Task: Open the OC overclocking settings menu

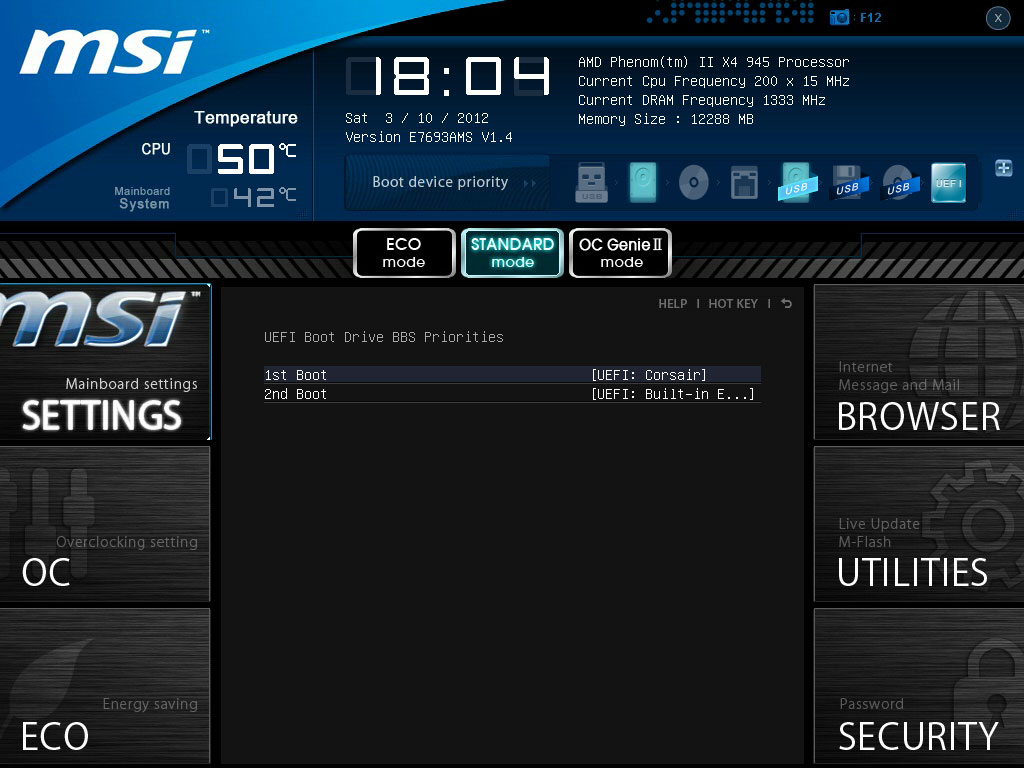Action: [x=105, y=524]
